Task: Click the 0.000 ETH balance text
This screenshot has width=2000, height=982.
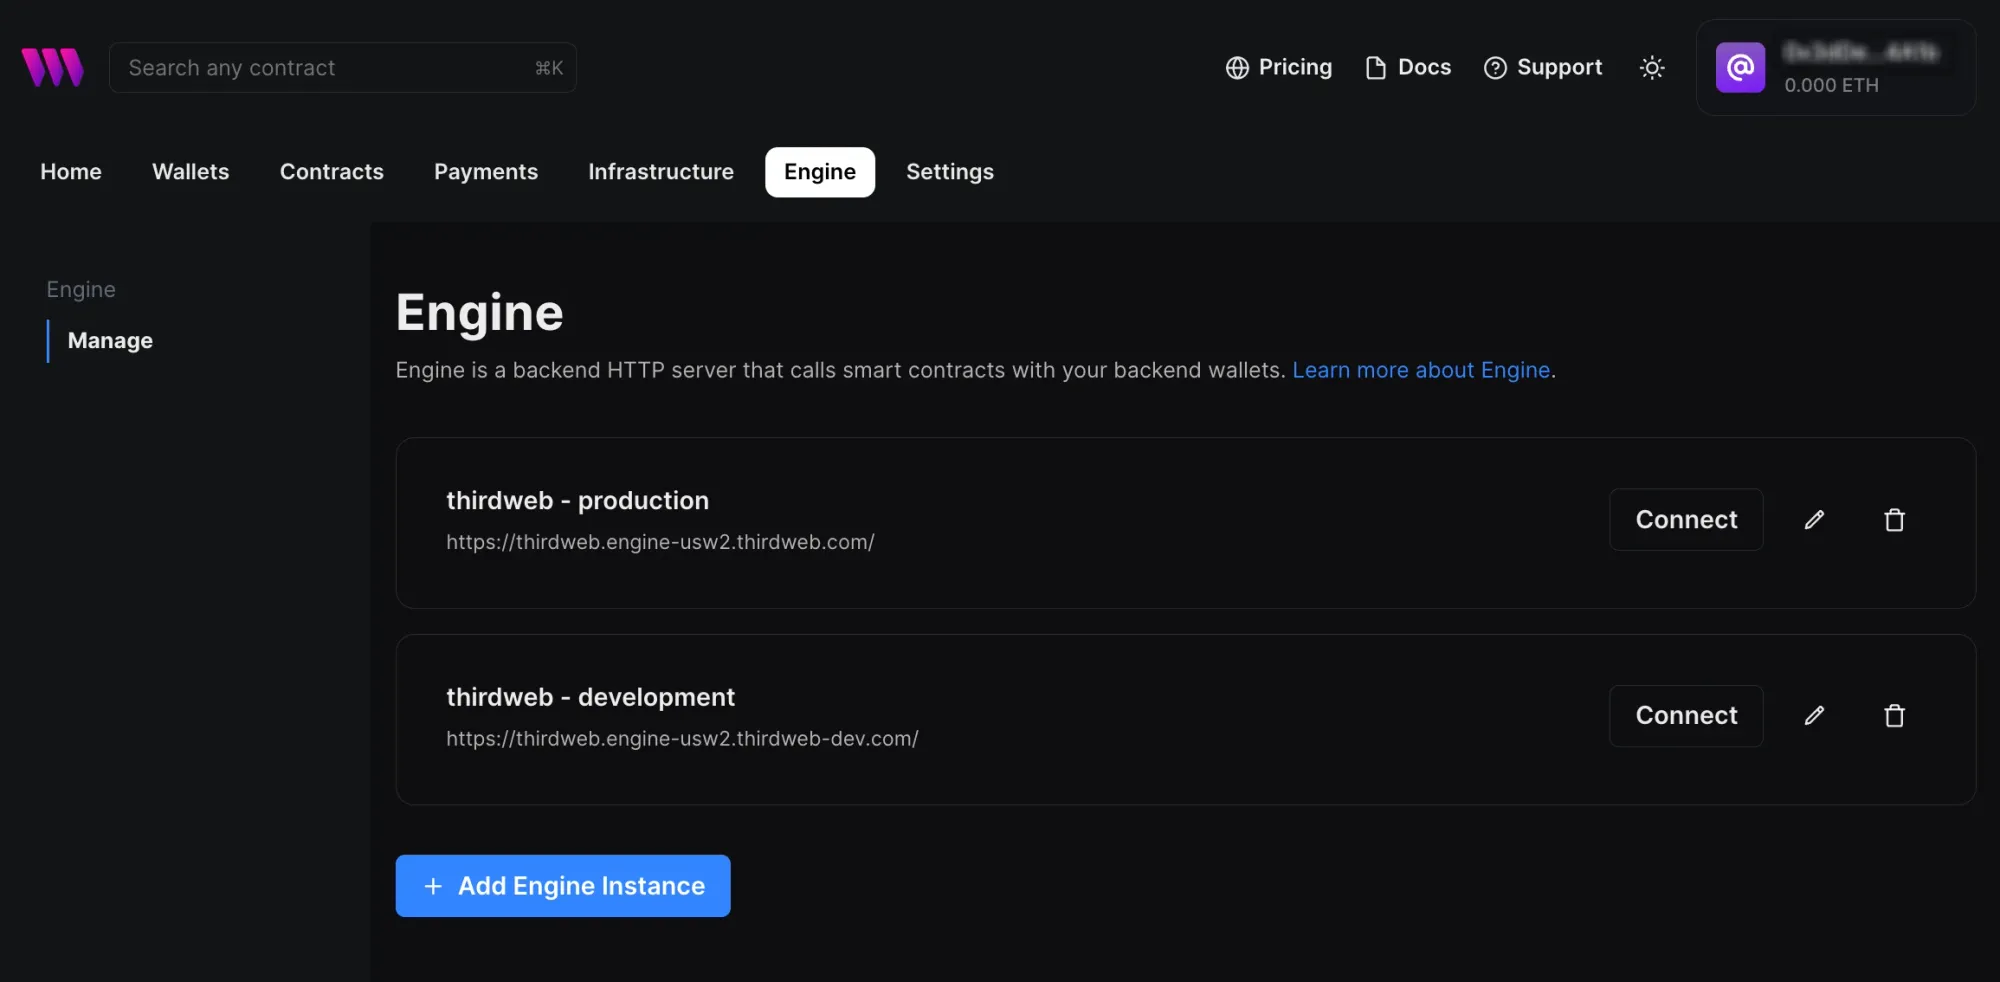Action: pyautogui.click(x=1831, y=85)
